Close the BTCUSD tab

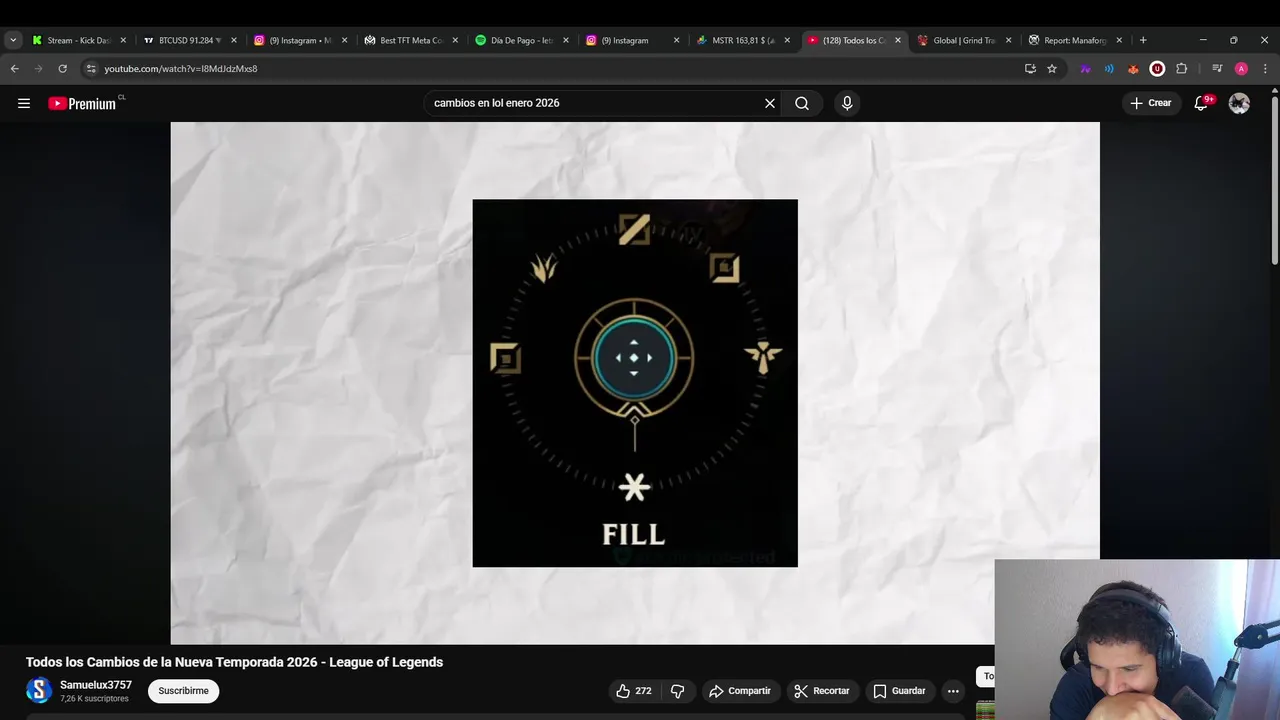point(234,40)
